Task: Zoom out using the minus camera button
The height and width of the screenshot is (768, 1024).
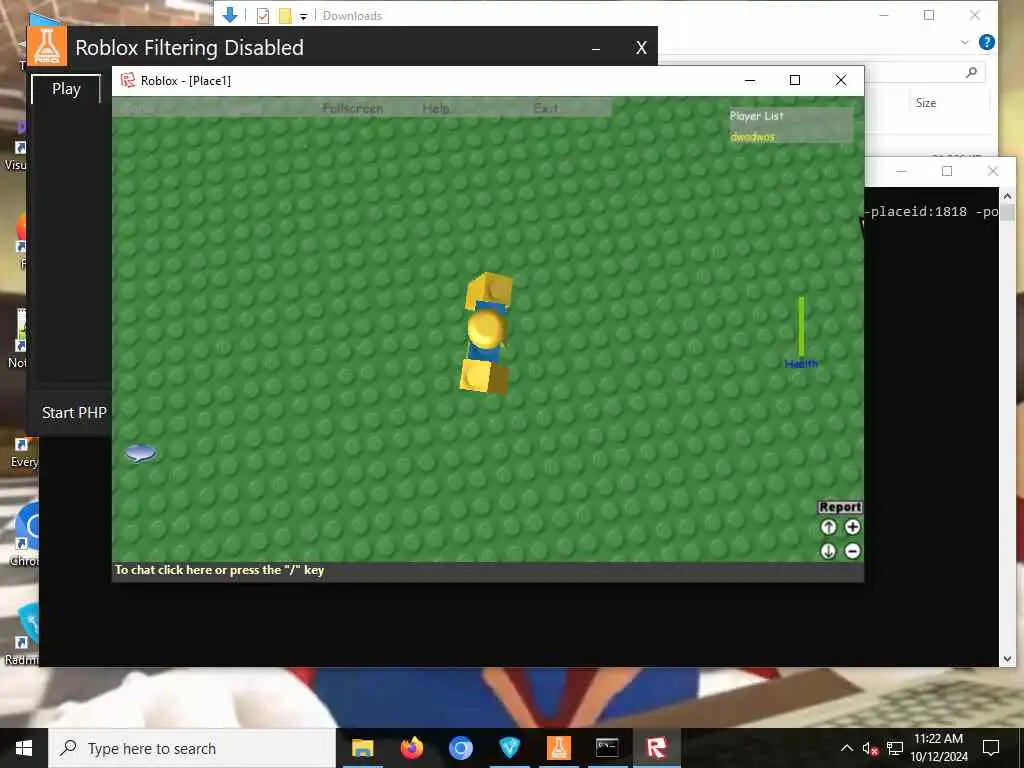Action: click(852, 551)
